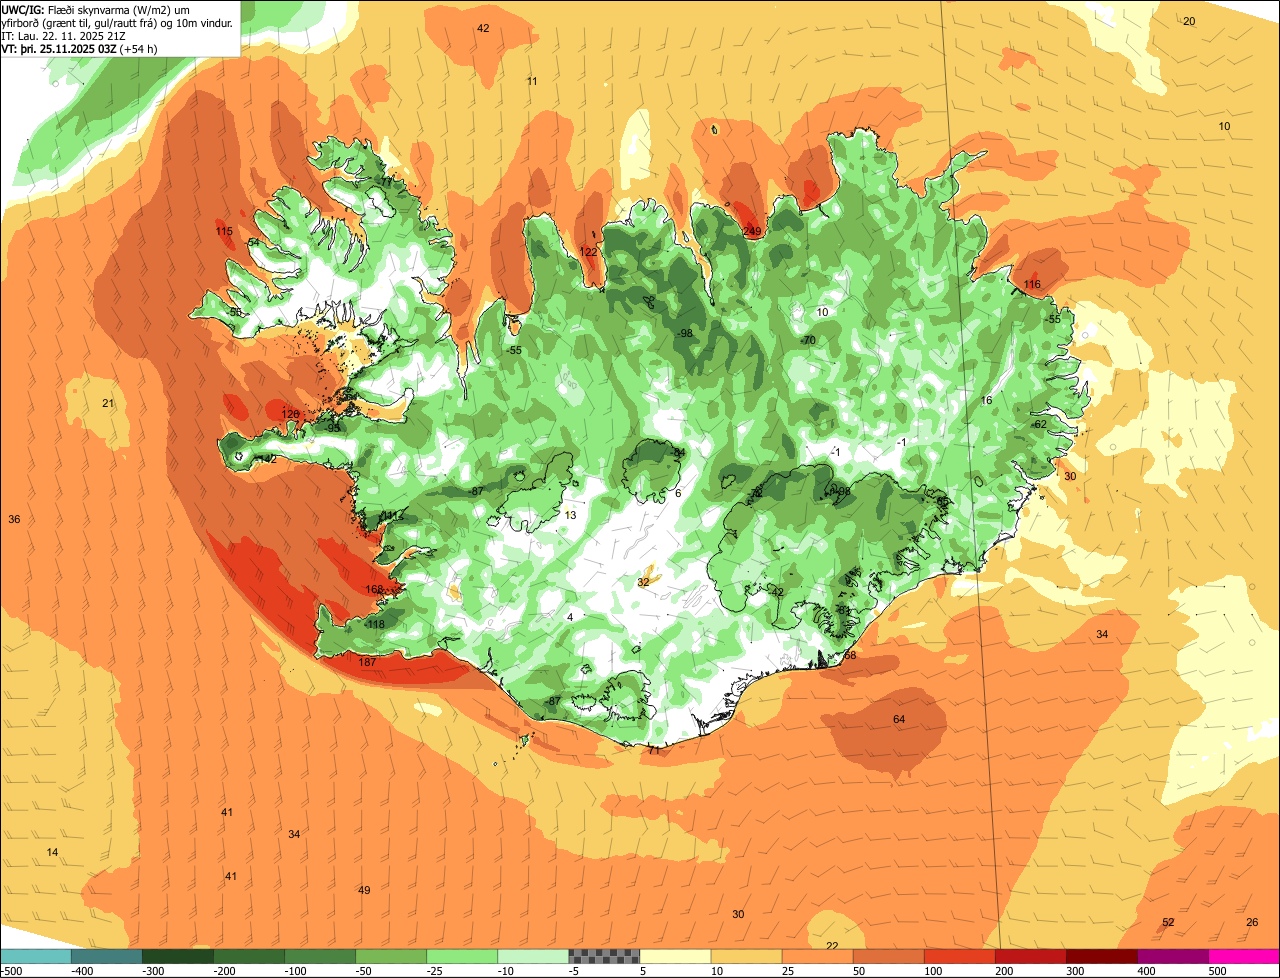Click the map value 116 on the northeast coast

coord(1032,285)
